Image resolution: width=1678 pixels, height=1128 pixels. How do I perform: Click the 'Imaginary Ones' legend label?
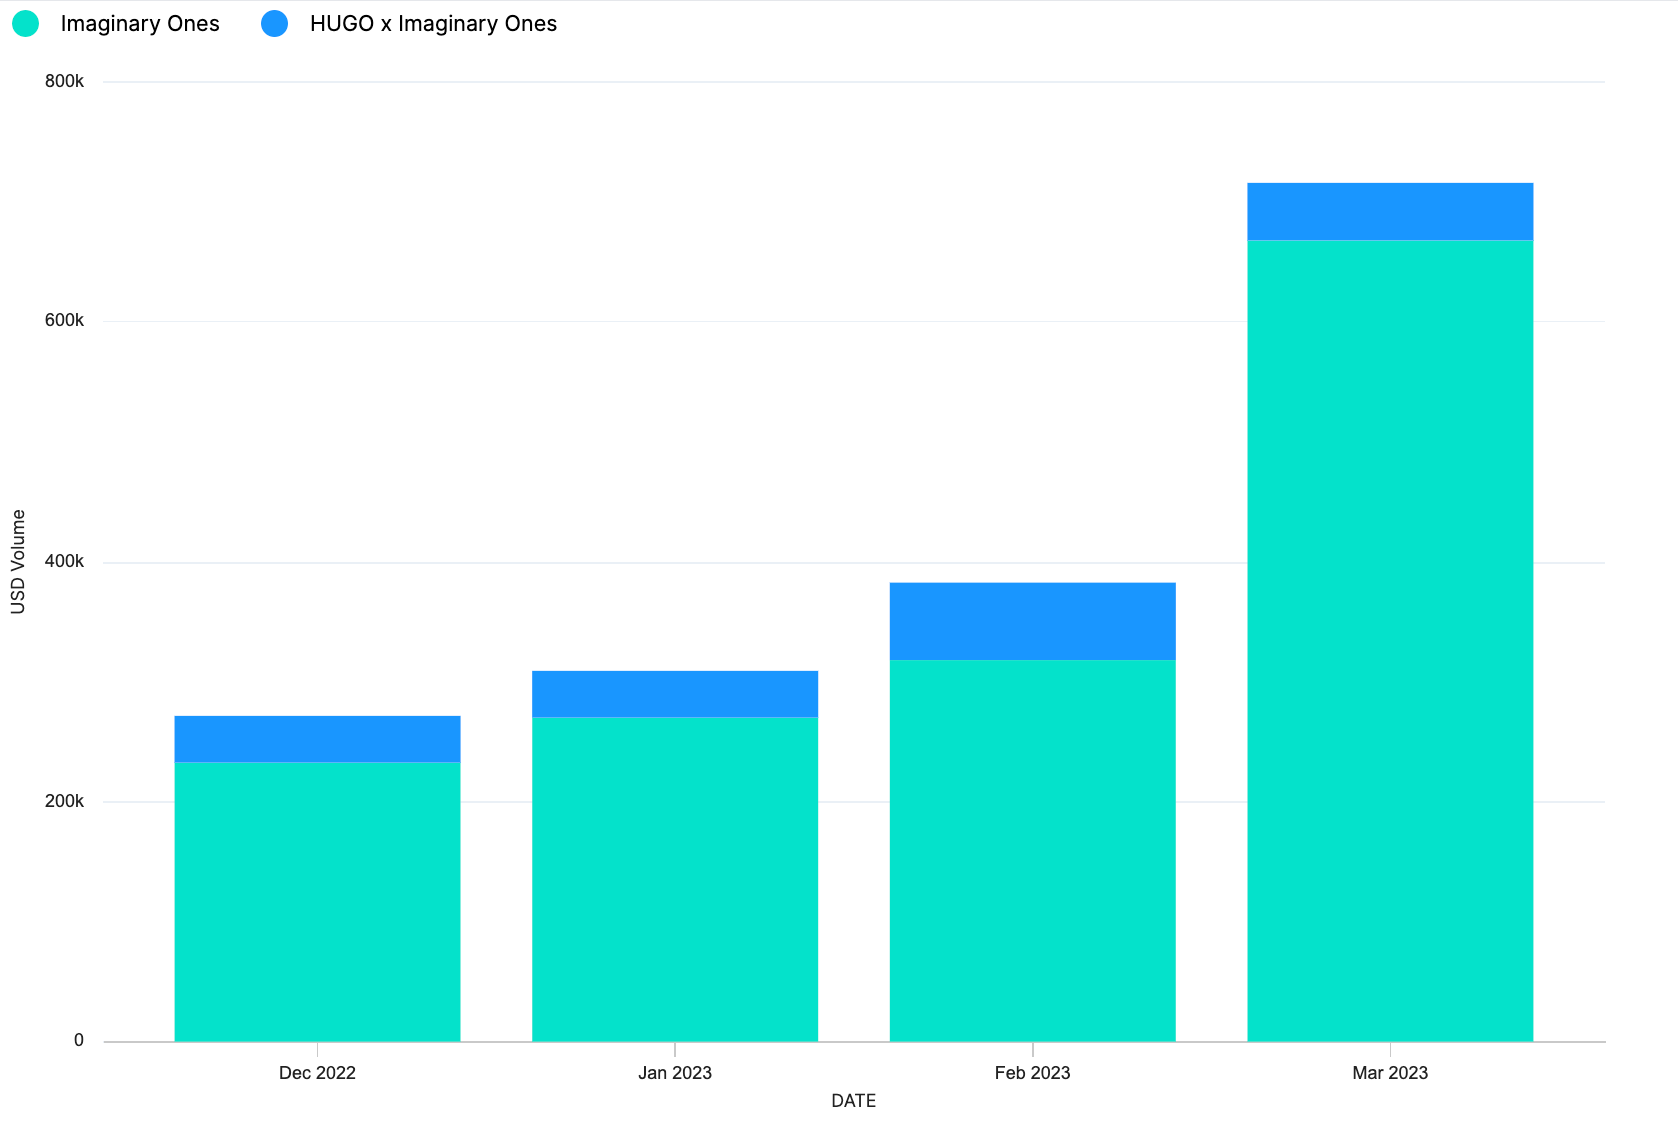(140, 24)
